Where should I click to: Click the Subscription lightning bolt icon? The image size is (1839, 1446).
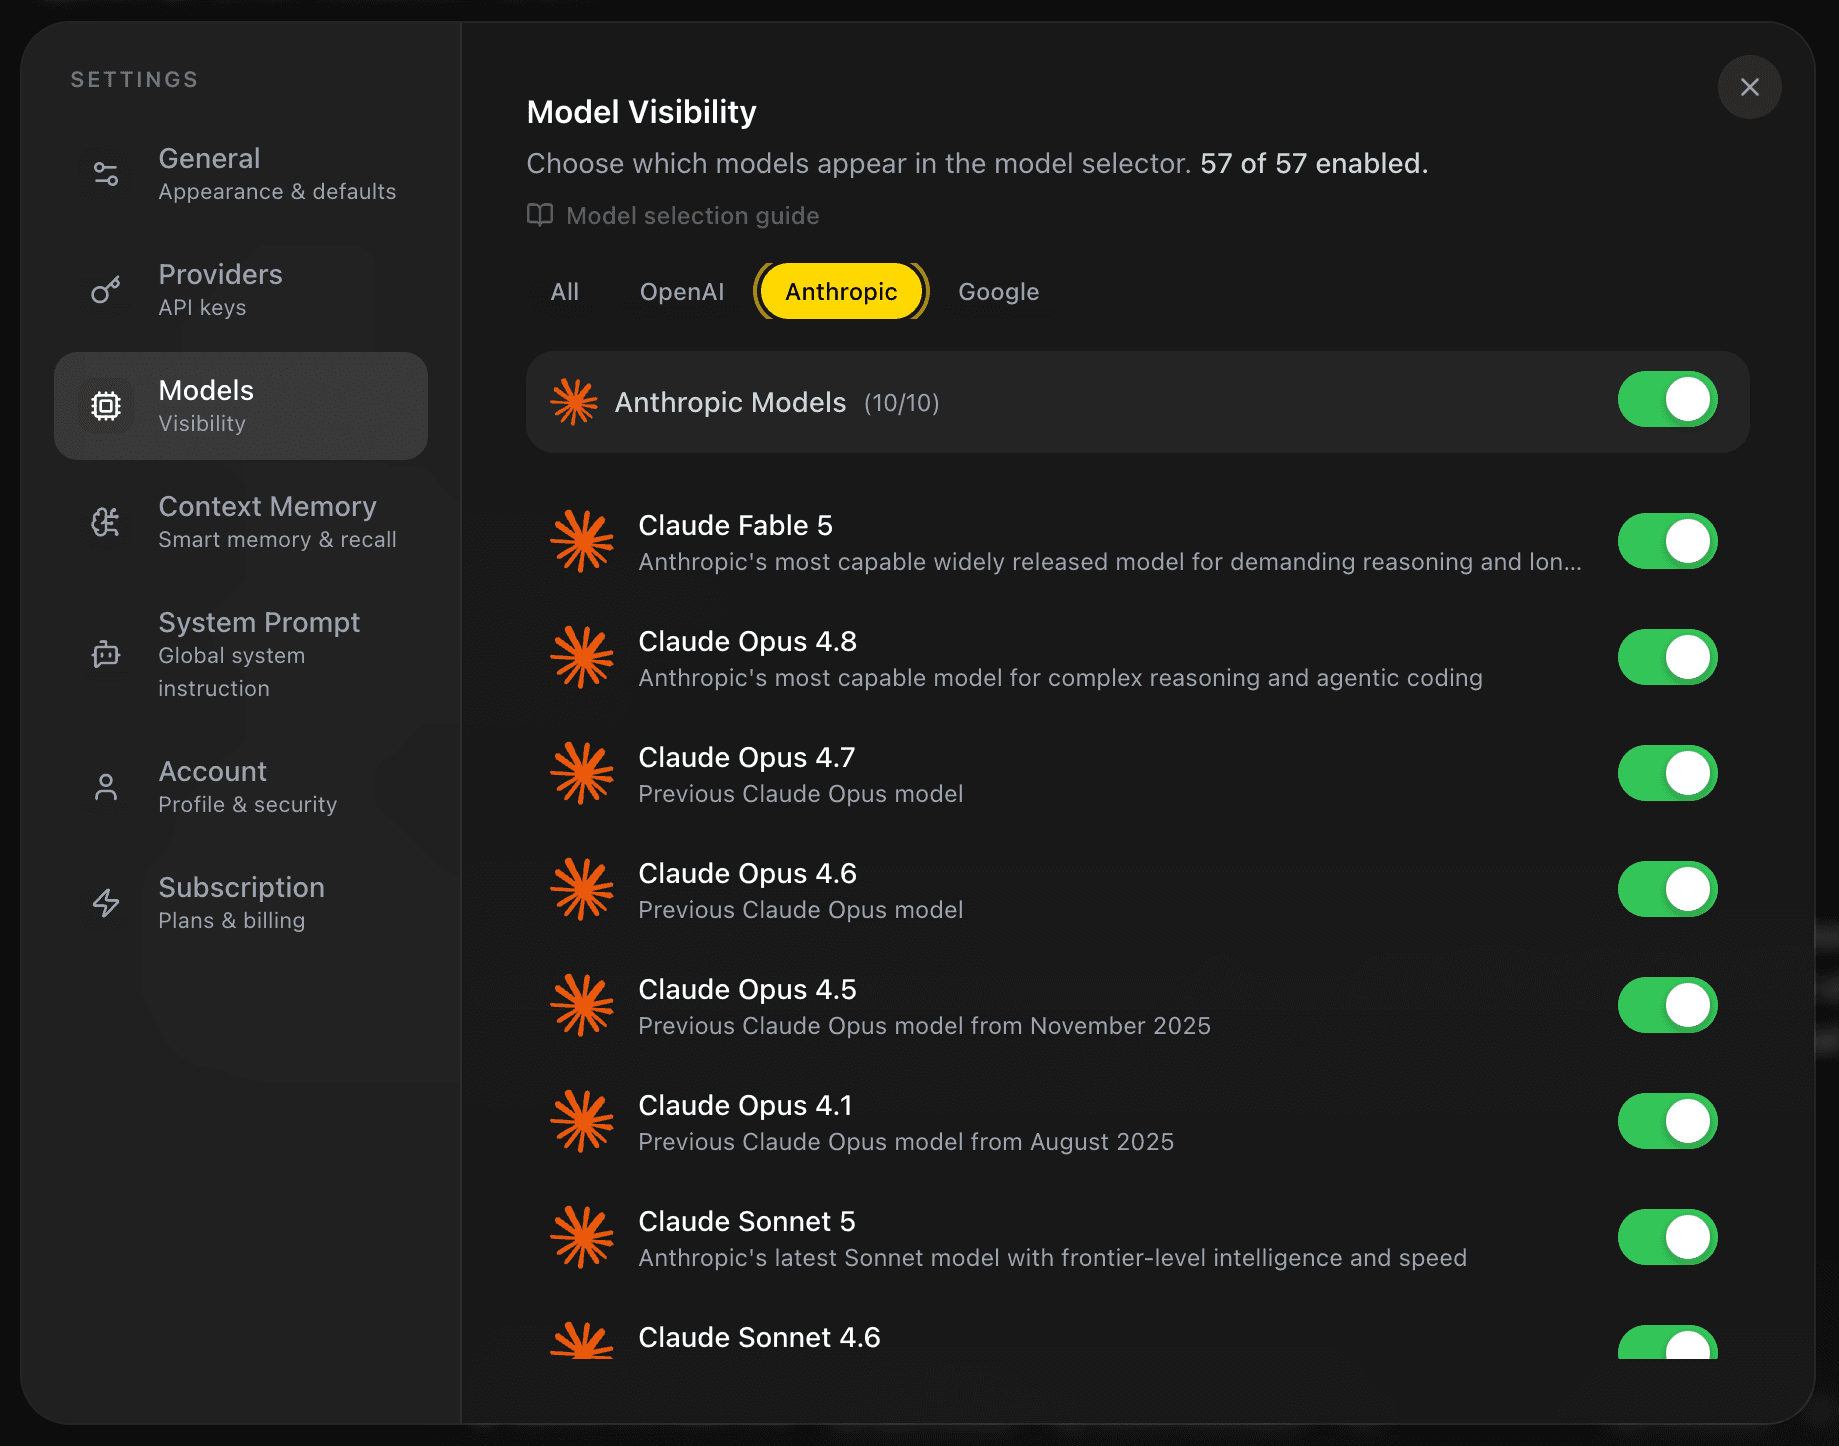click(106, 903)
